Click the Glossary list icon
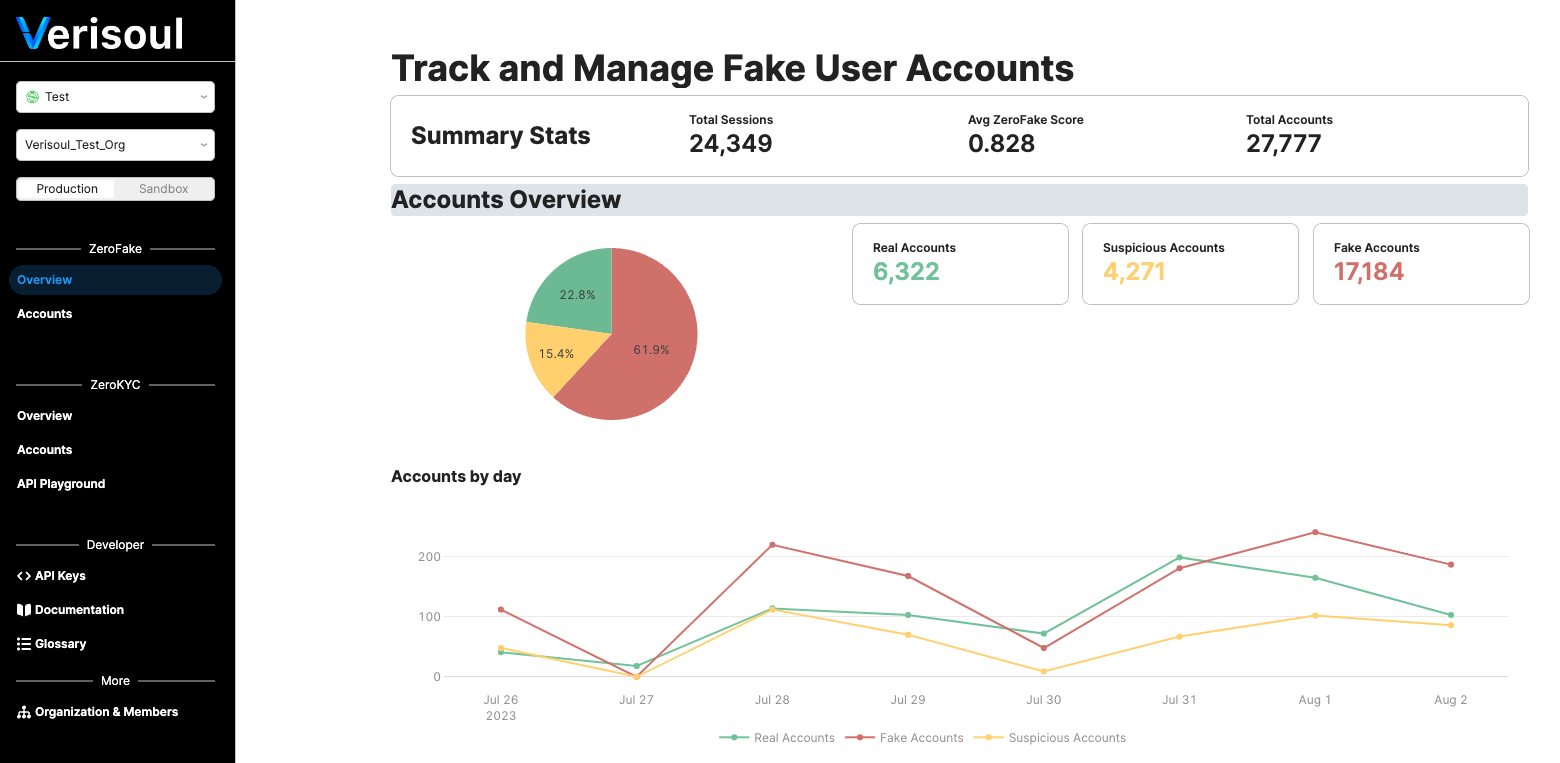The height and width of the screenshot is (763, 1560). 24,644
